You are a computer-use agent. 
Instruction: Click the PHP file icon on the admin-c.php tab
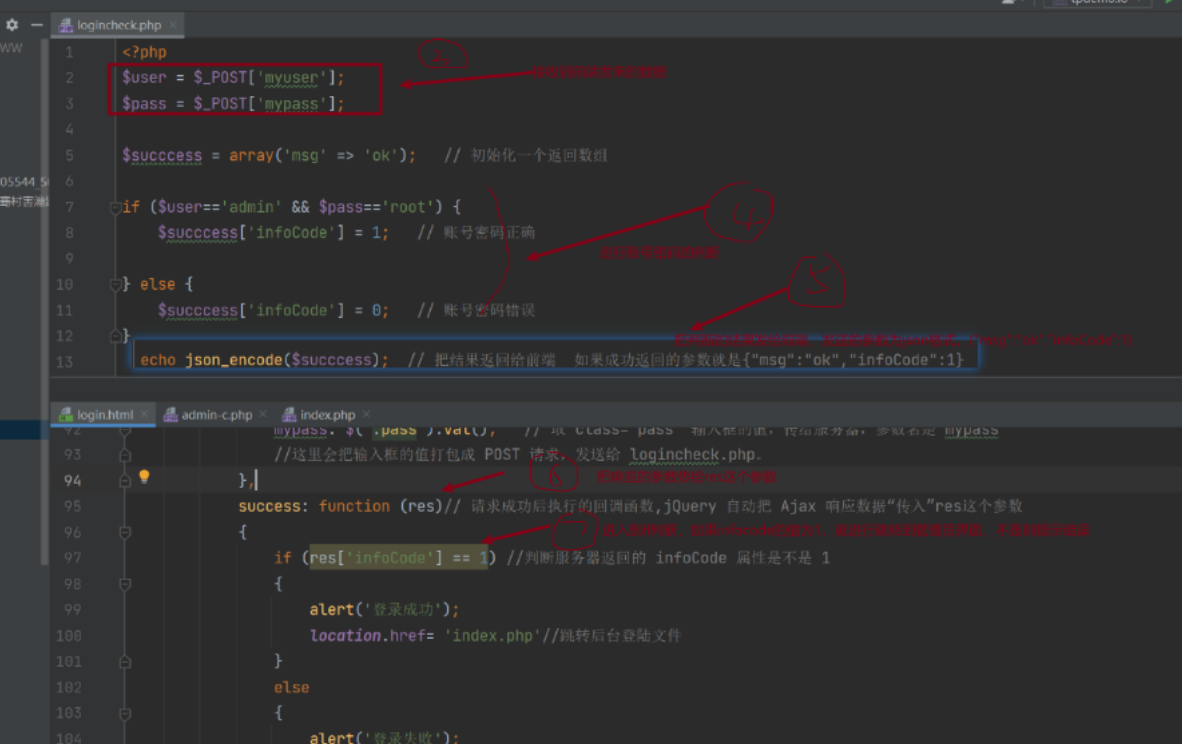pos(170,415)
